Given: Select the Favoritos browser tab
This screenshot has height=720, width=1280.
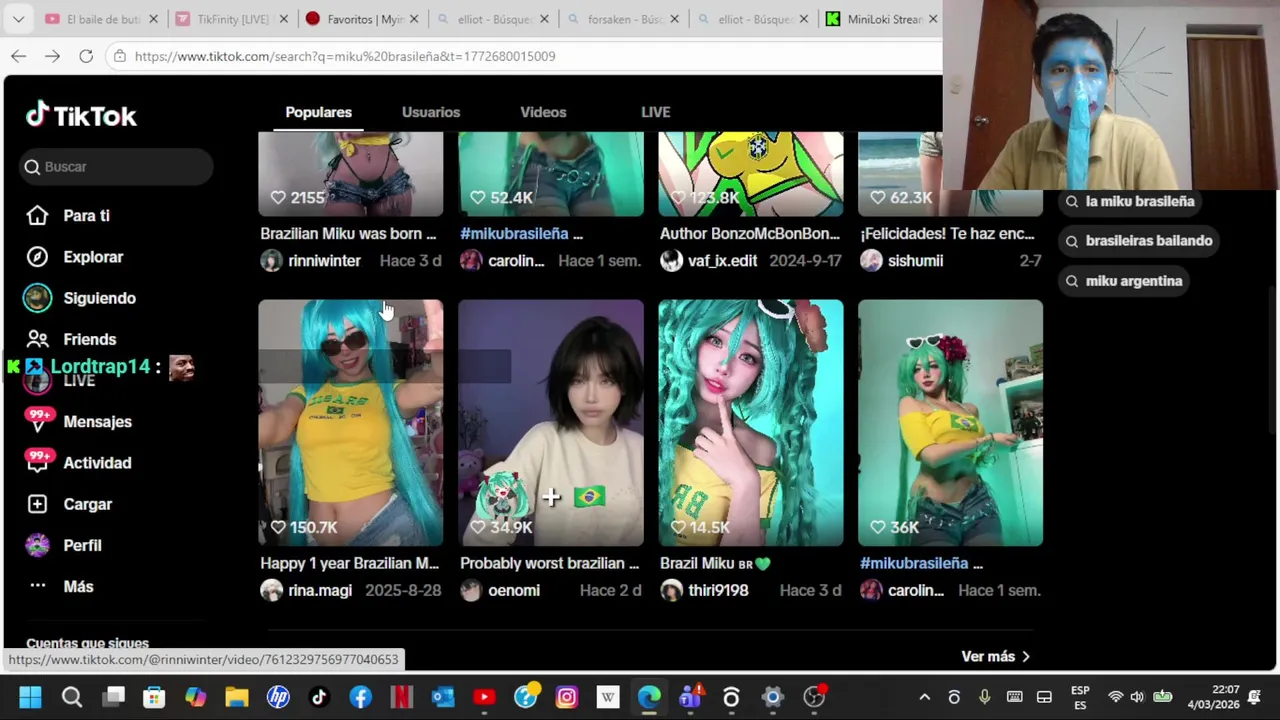Looking at the screenshot, I should coord(362,19).
